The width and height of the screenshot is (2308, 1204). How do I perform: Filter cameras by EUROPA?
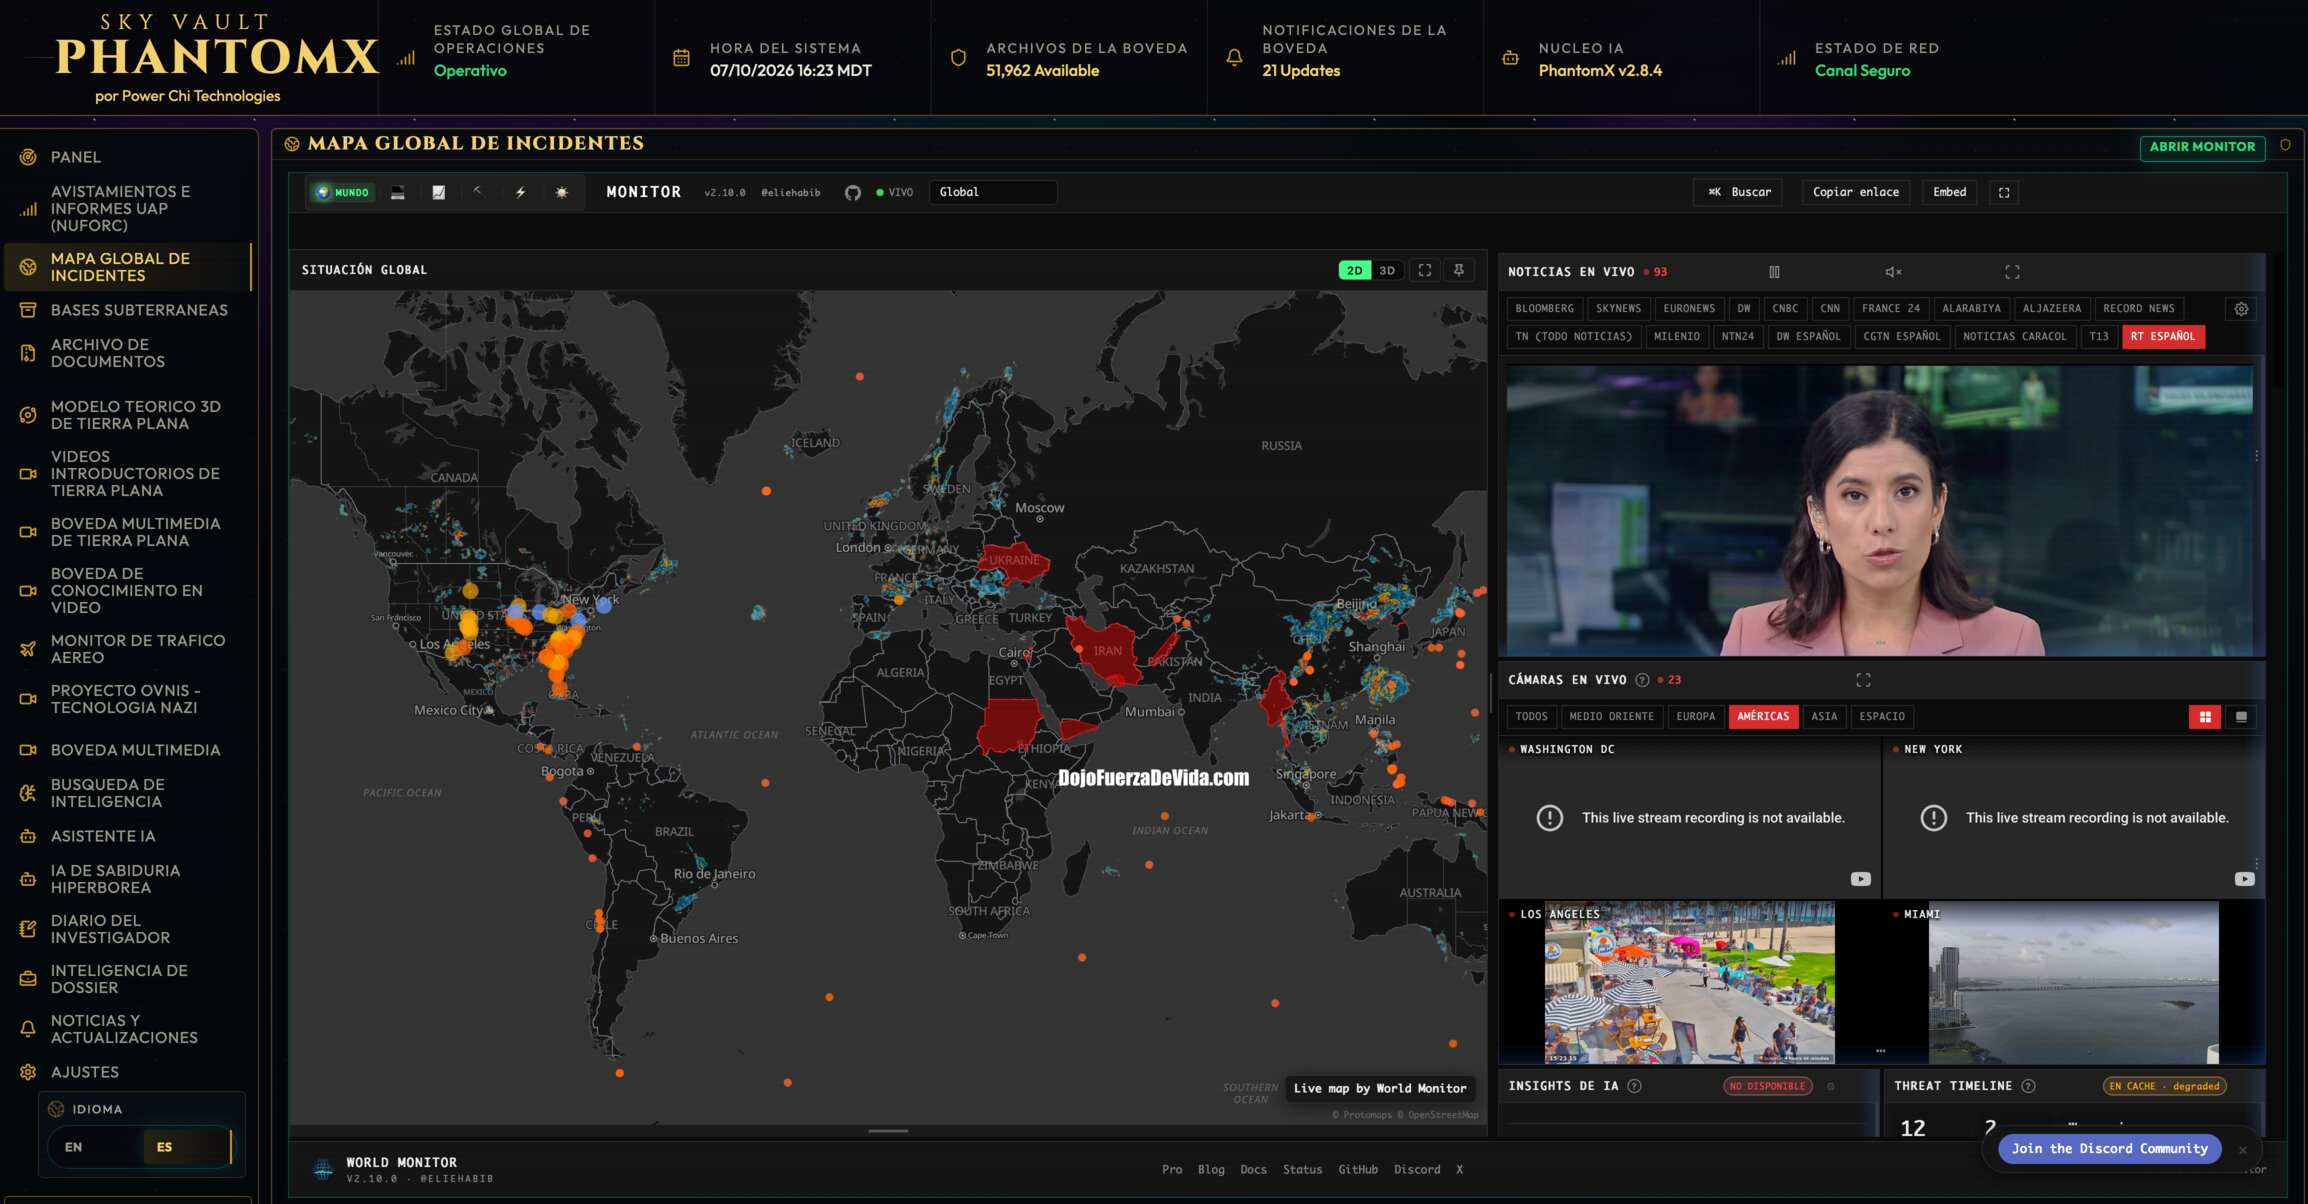coord(1695,717)
